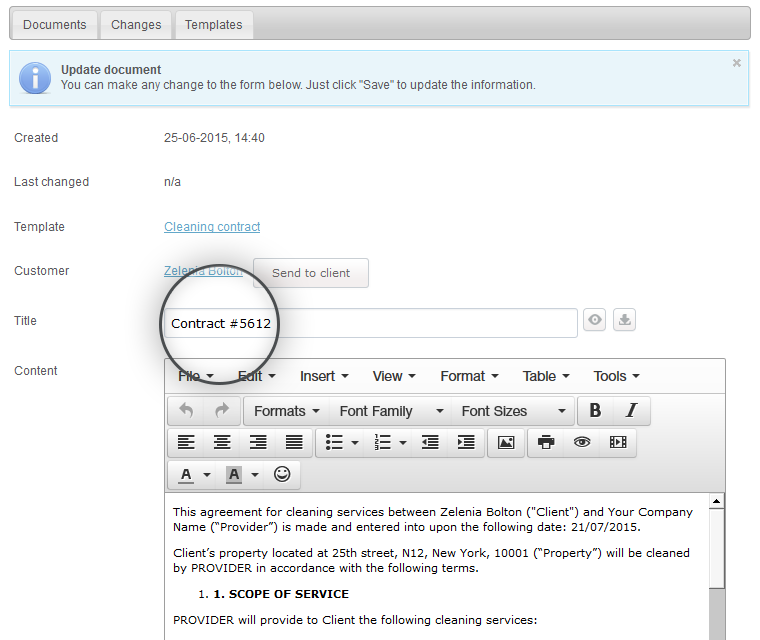Click the content area scrollbar thumb
This screenshot has width=760, height=640.
coord(717,548)
